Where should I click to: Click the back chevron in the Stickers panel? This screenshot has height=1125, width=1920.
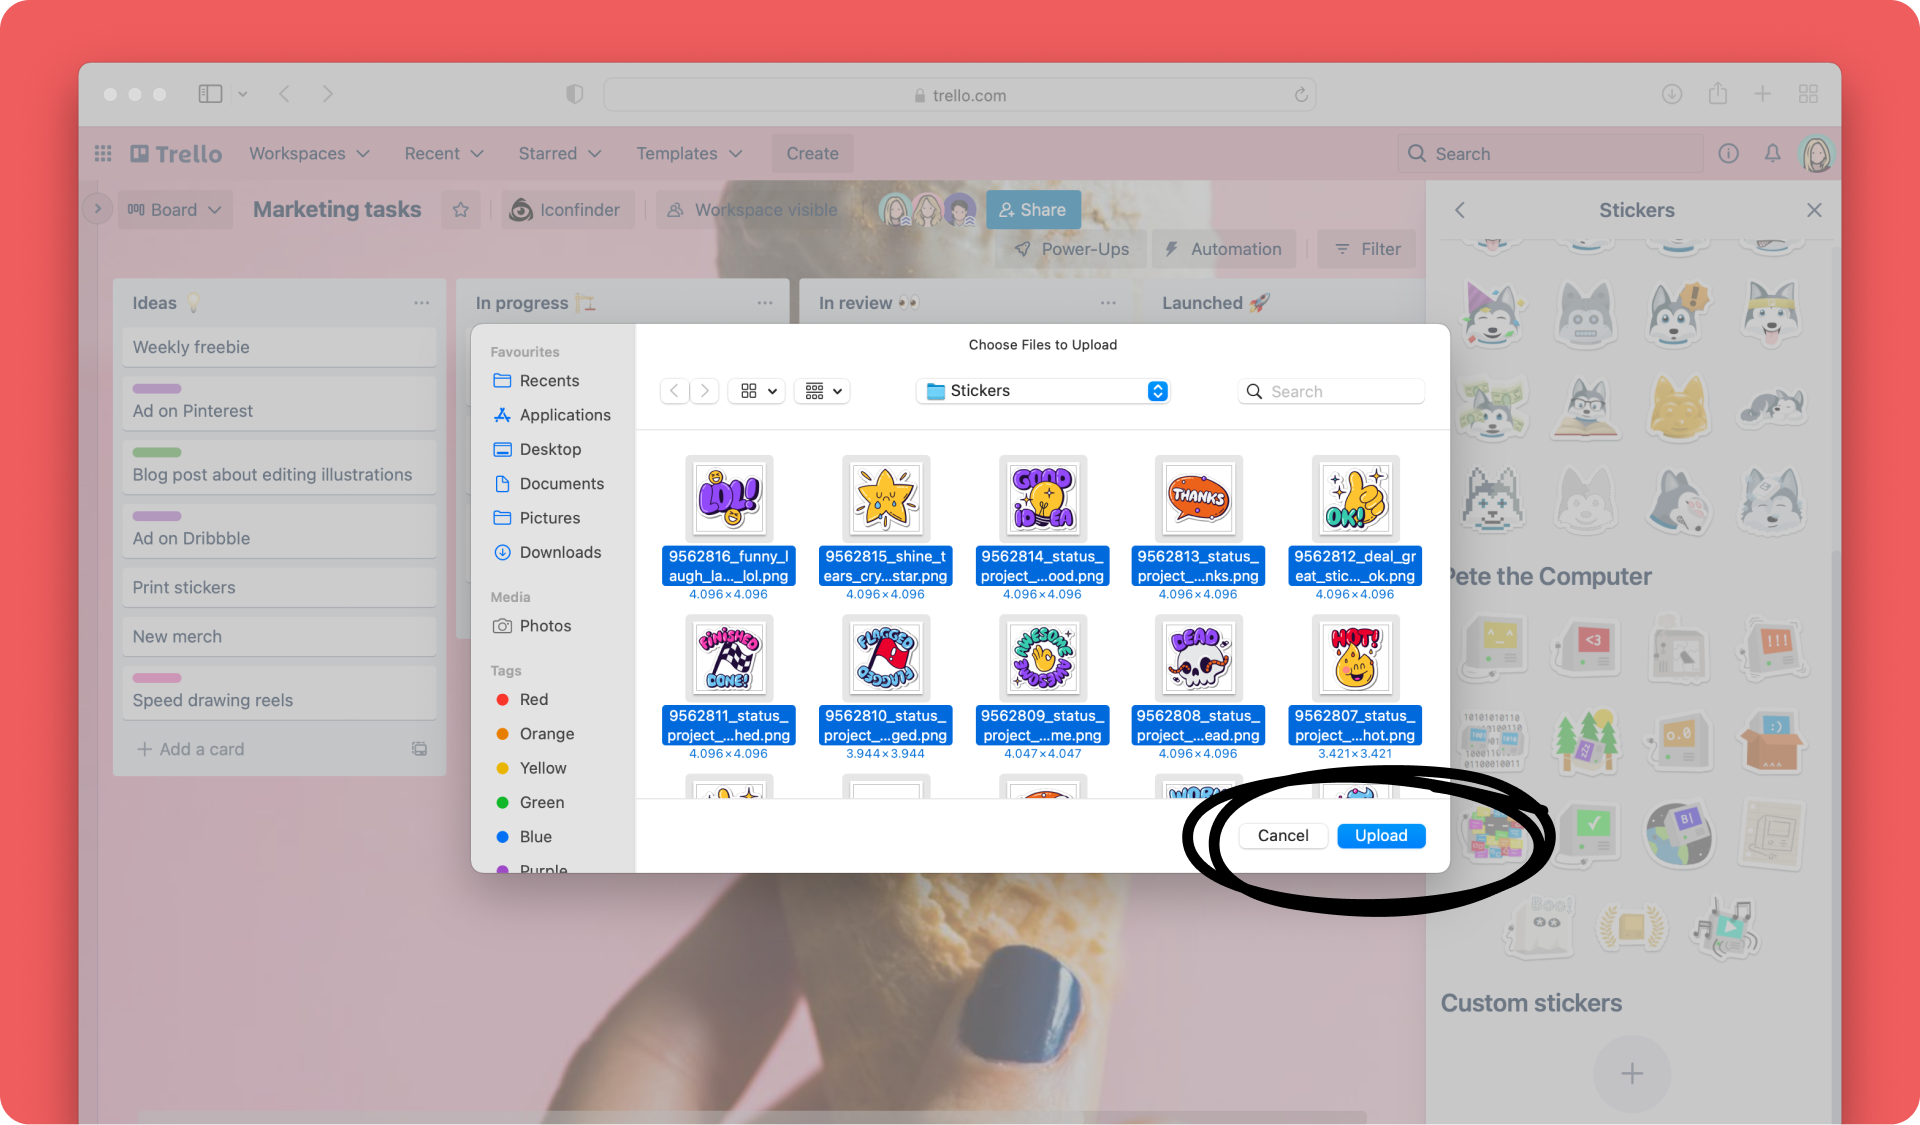1459,210
